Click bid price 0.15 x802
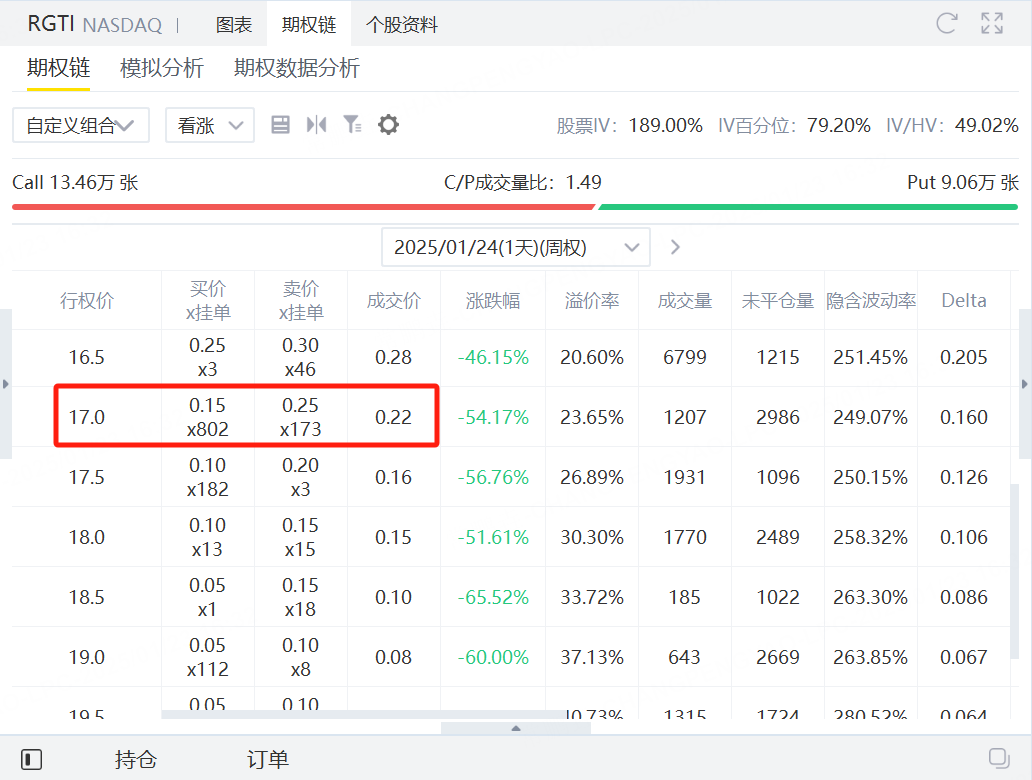This screenshot has width=1032, height=780. (208, 417)
